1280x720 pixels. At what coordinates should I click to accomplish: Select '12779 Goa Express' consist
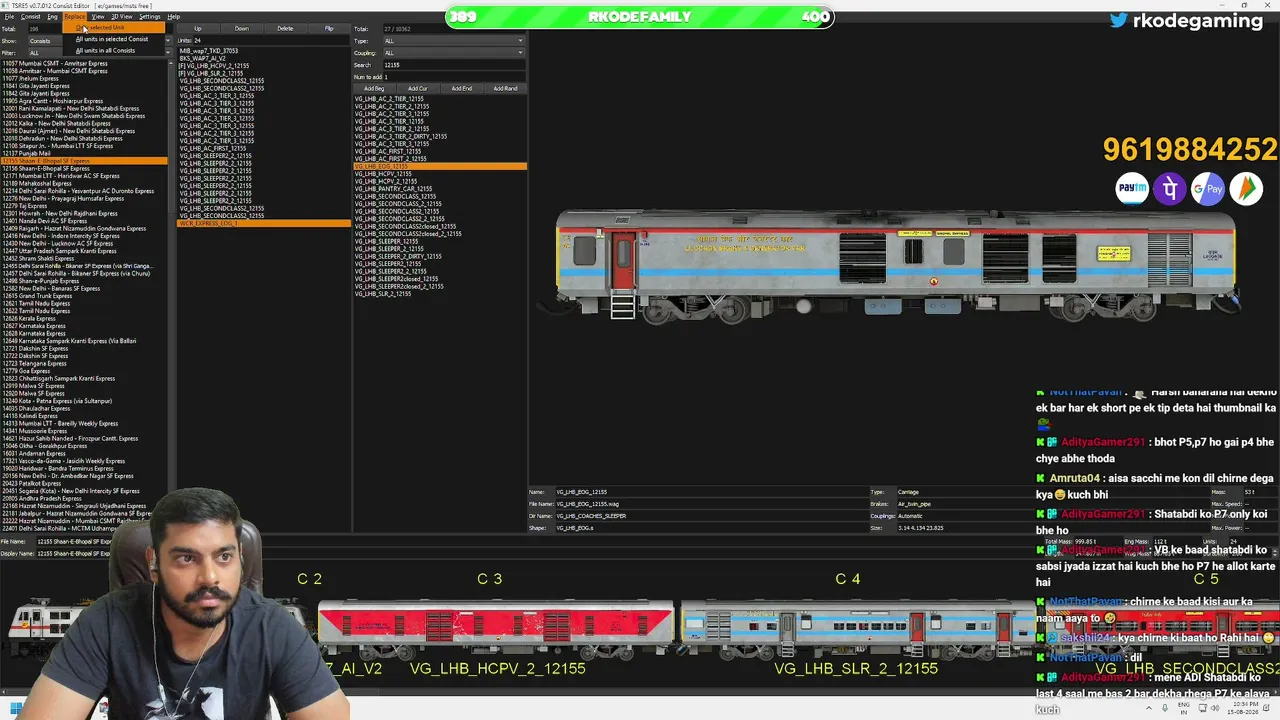point(27,371)
